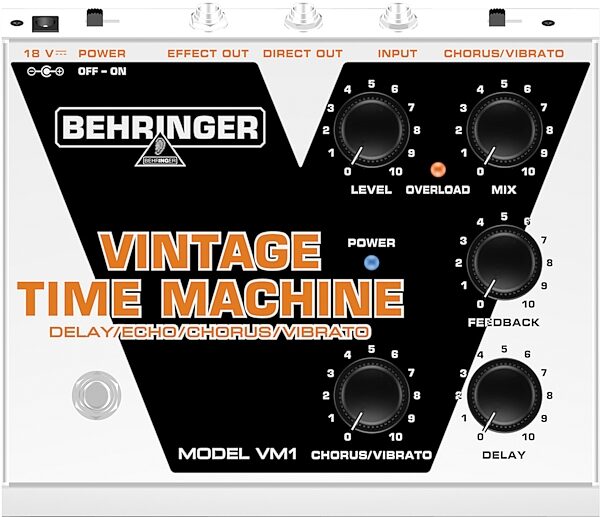Click the 'TIME MACHINE' title text
The width and height of the screenshot is (600, 517).
coord(210,297)
